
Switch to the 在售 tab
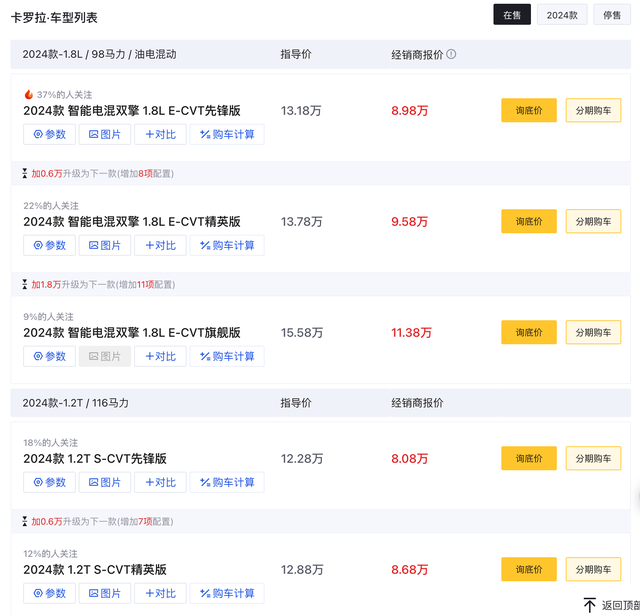512,15
